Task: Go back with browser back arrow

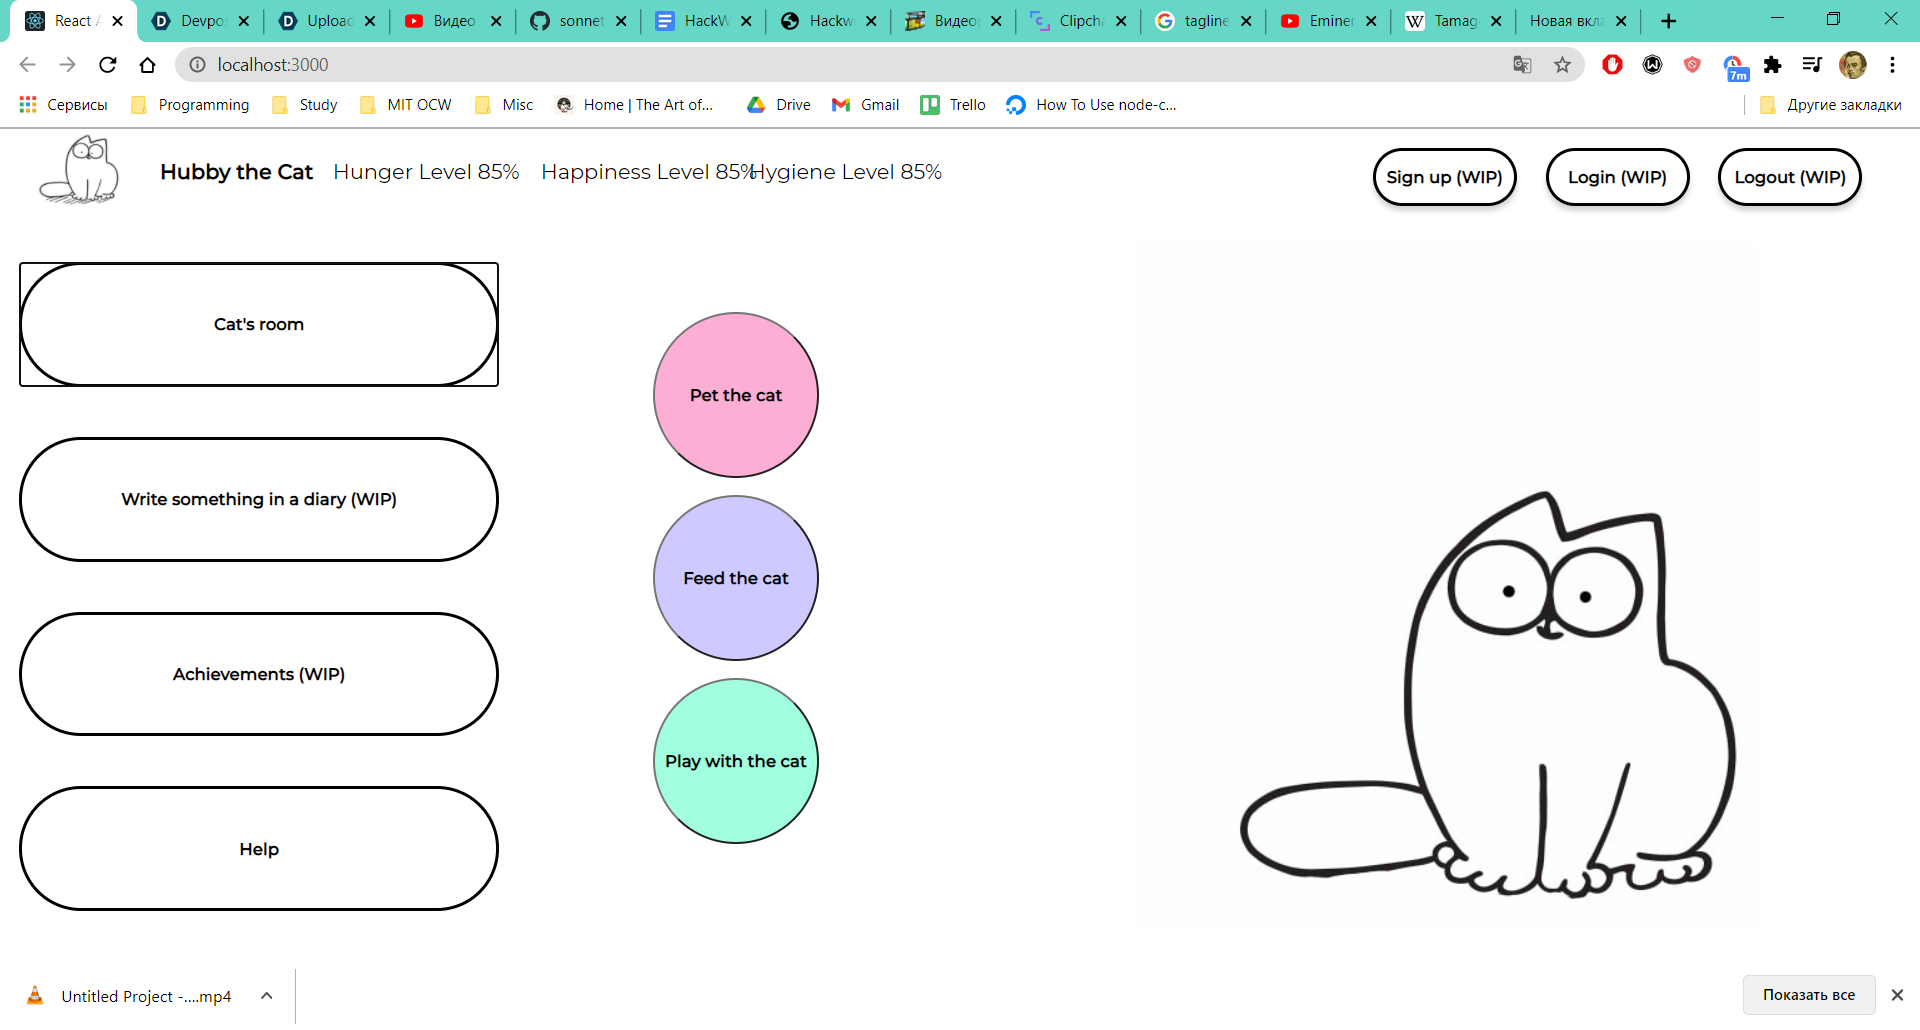Action: (x=27, y=65)
